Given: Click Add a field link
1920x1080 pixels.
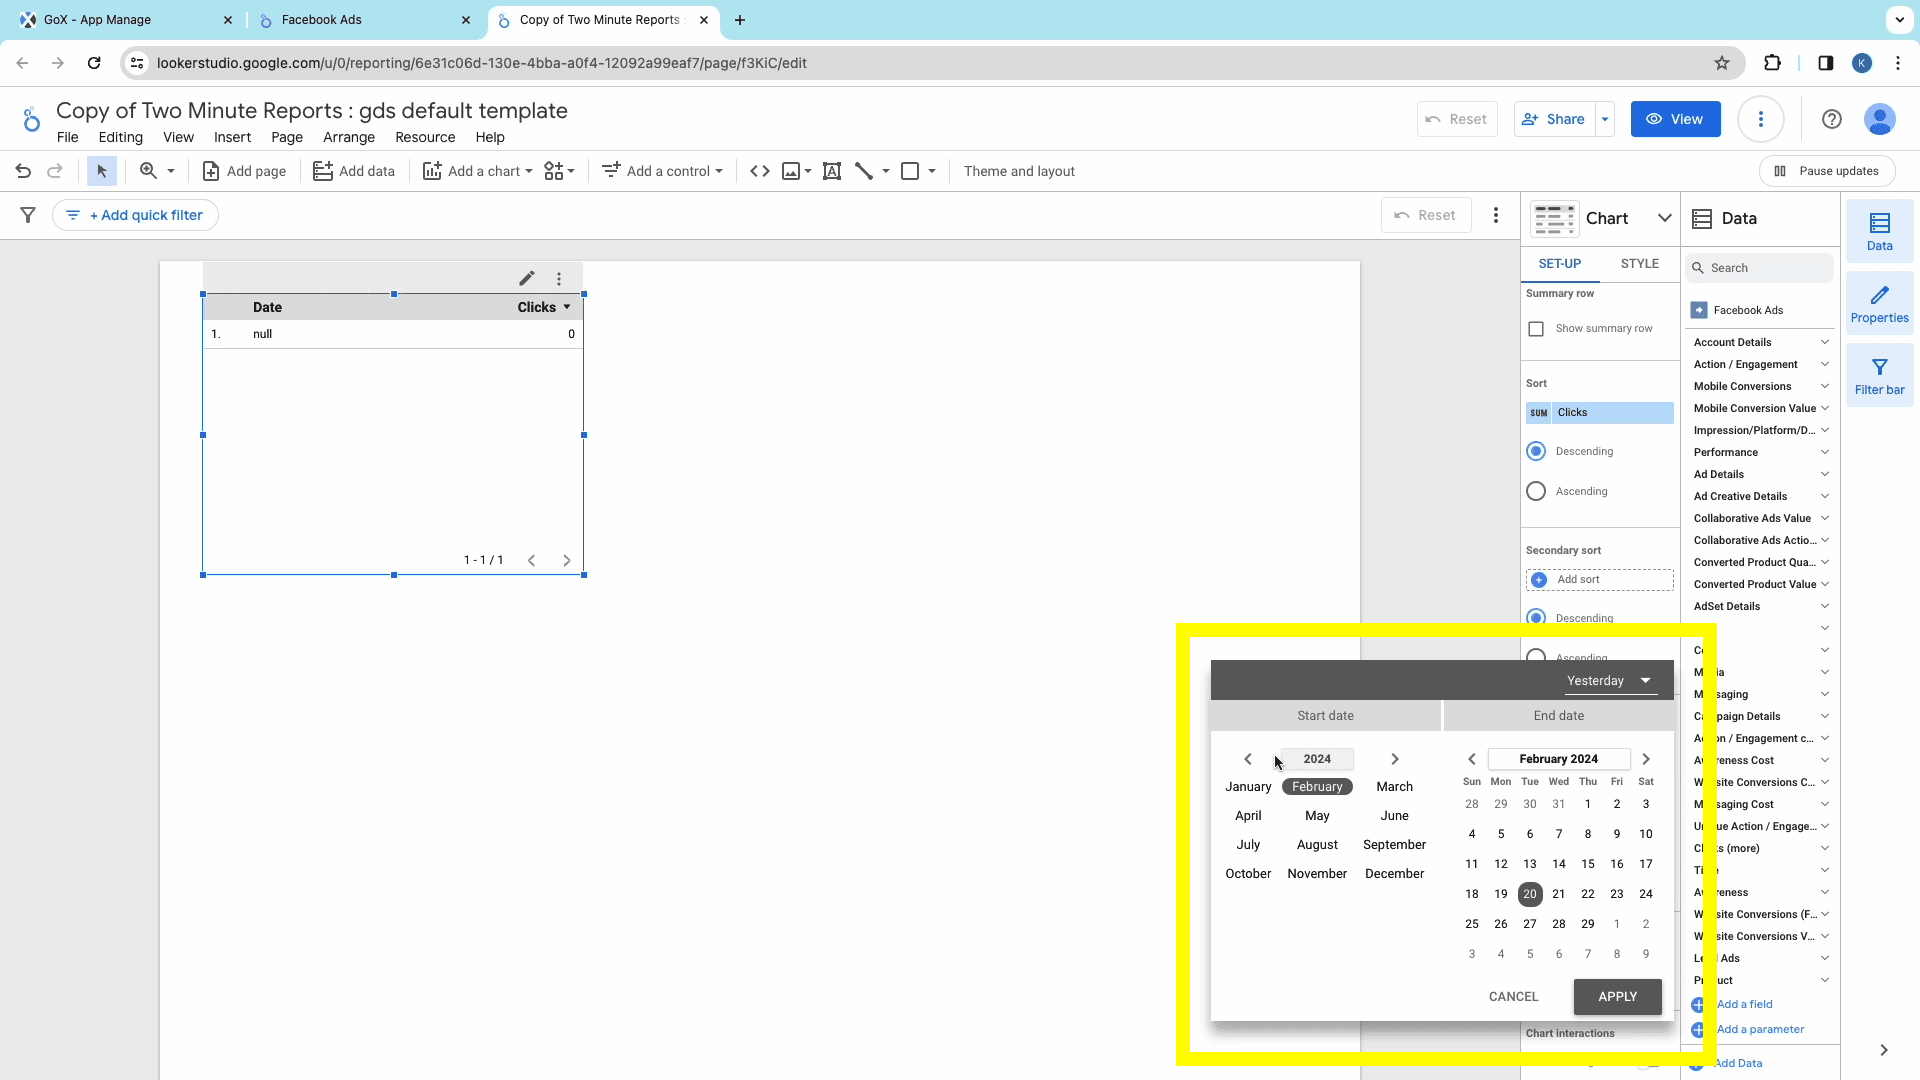Looking at the screenshot, I should [1744, 1004].
